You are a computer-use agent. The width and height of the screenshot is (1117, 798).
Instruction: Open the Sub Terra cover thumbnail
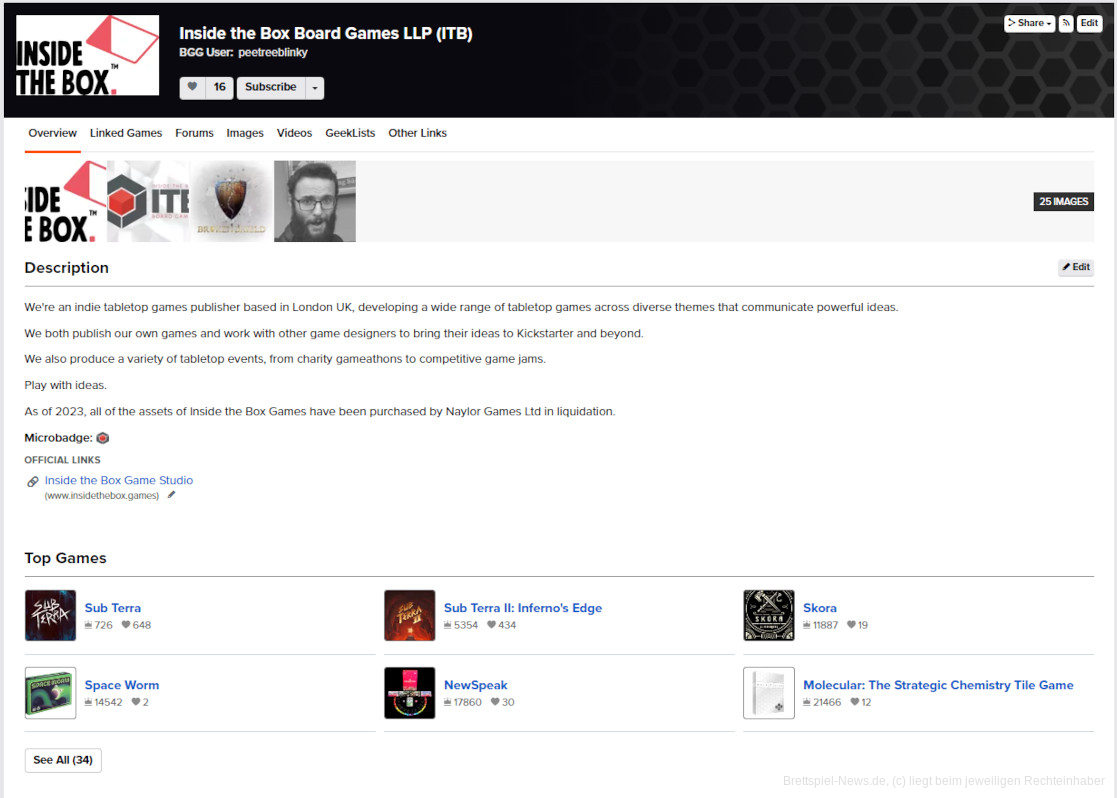coord(50,615)
